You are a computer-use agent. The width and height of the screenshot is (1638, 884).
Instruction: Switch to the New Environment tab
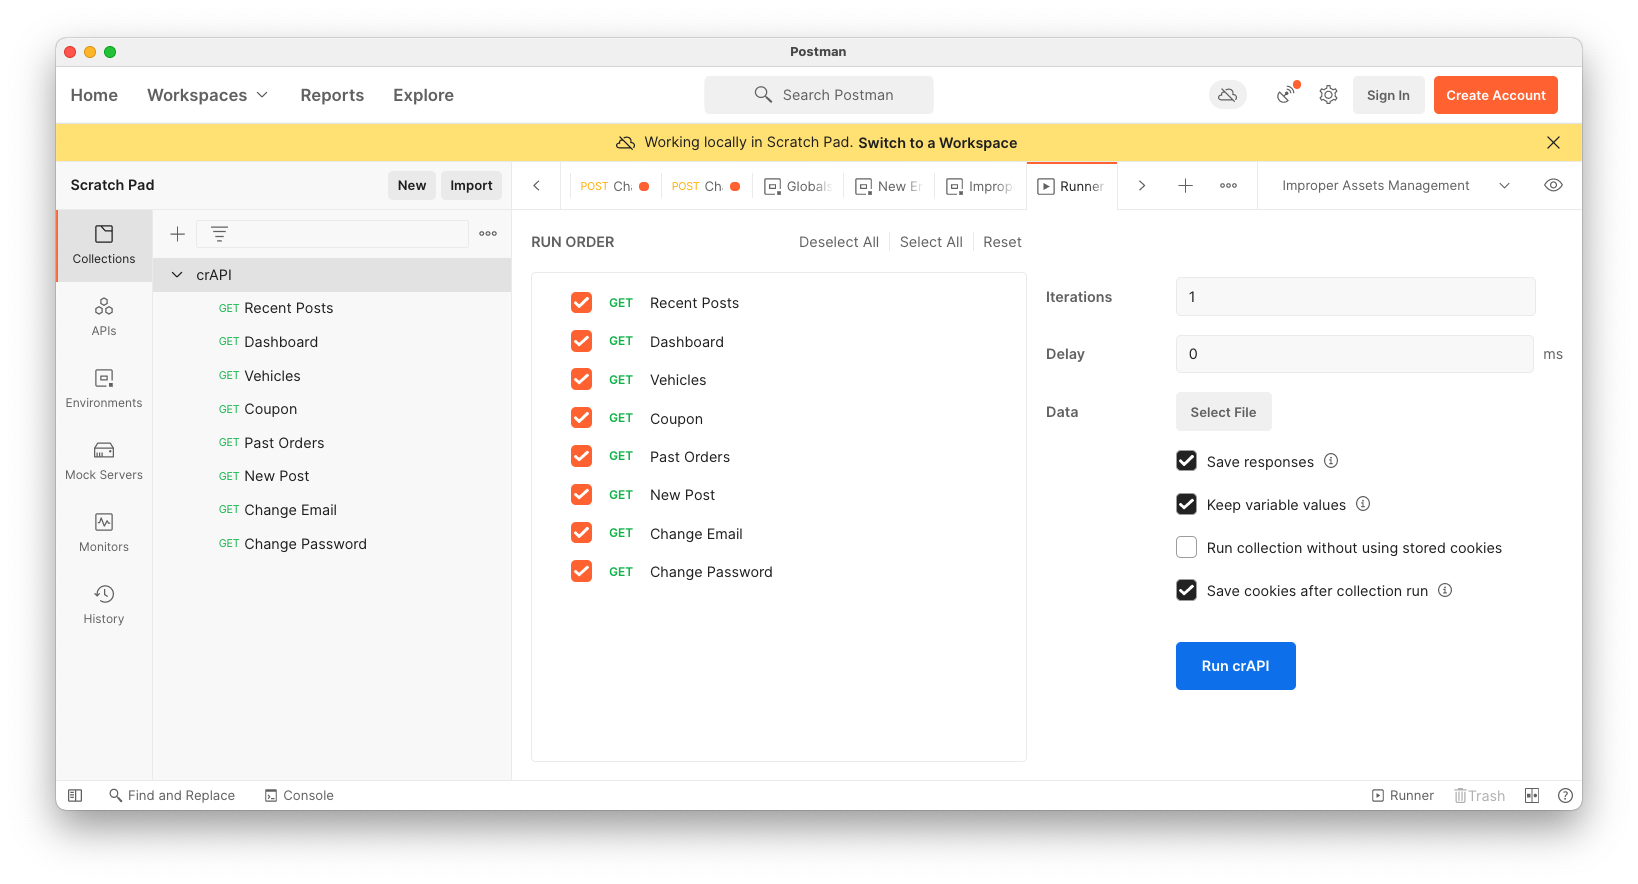(889, 186)
